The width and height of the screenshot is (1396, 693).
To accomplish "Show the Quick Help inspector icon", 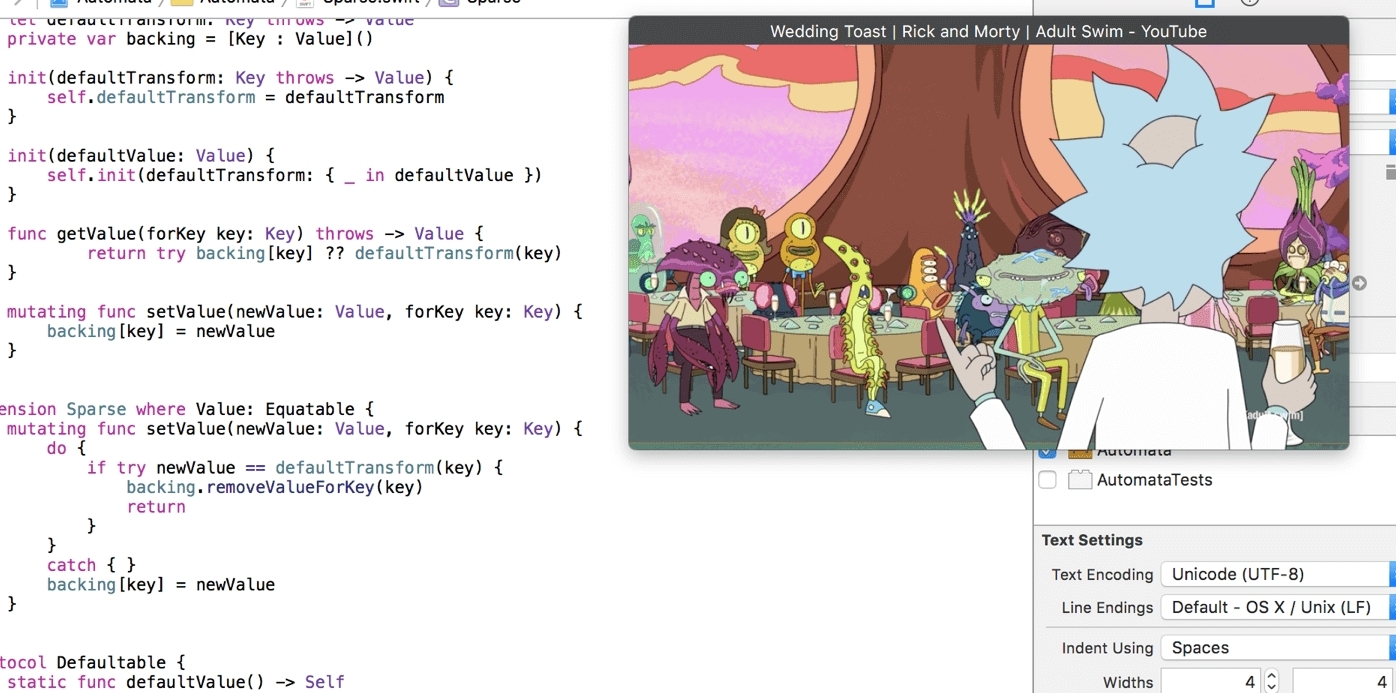I will pos(1250,3).
